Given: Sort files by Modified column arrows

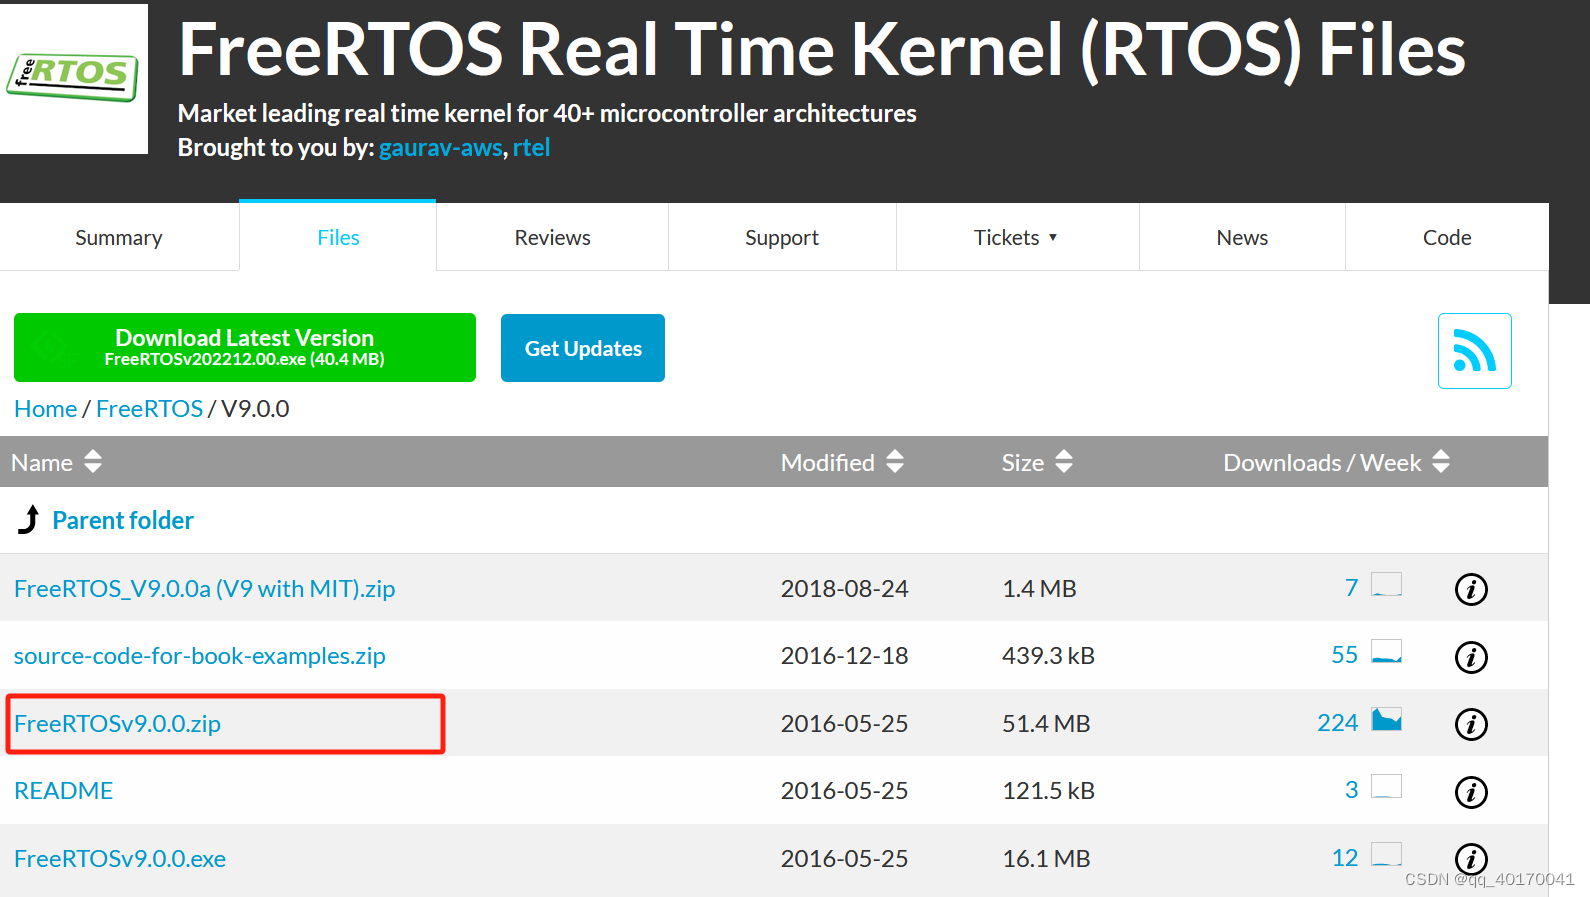Looking at the screenshot, I should [x=895, y=462].
